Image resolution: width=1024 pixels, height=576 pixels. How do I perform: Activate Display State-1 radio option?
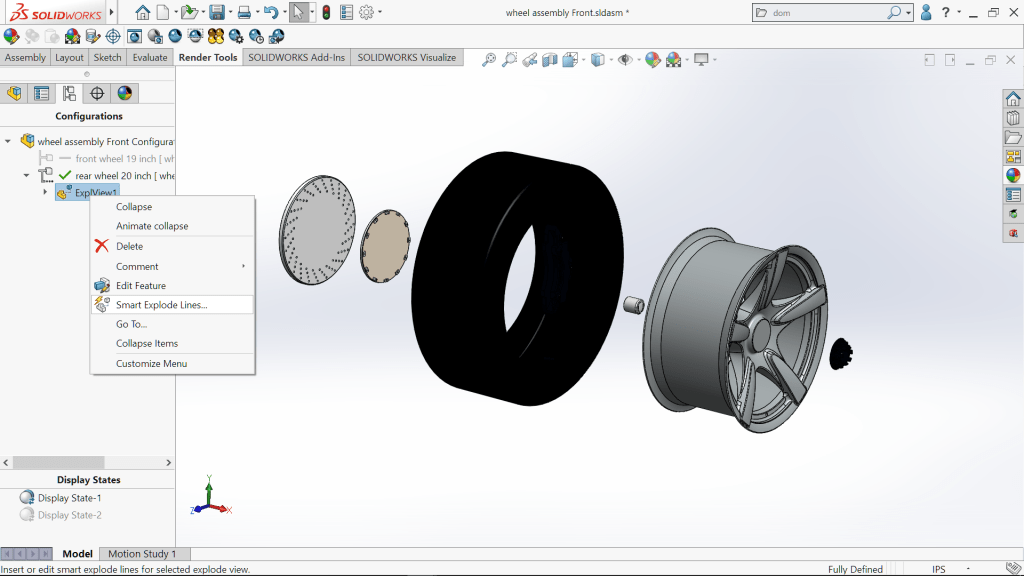tap(68, 498)
